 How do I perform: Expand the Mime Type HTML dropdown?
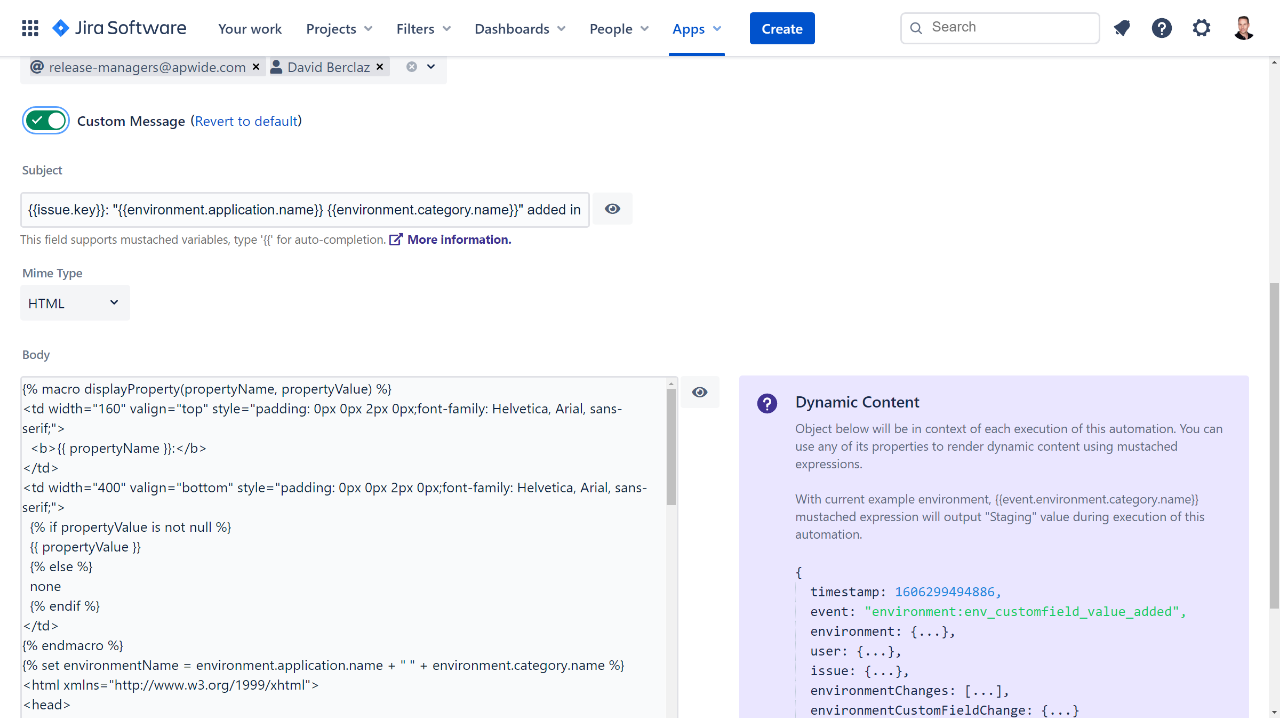pyautogui.click(x=75, y=303)
